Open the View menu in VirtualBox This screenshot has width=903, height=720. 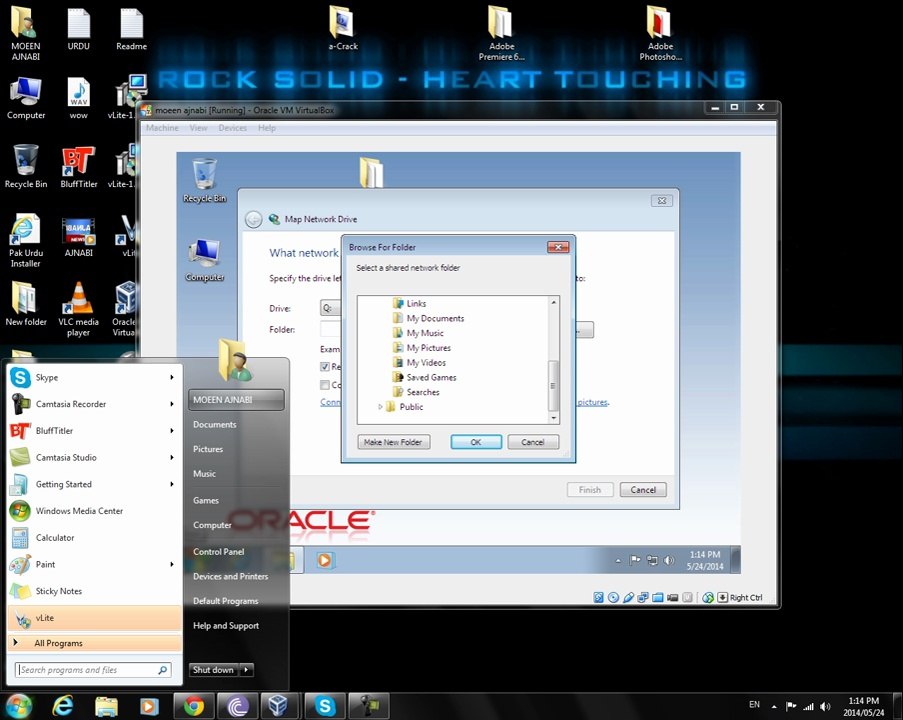tap(198, 128)
